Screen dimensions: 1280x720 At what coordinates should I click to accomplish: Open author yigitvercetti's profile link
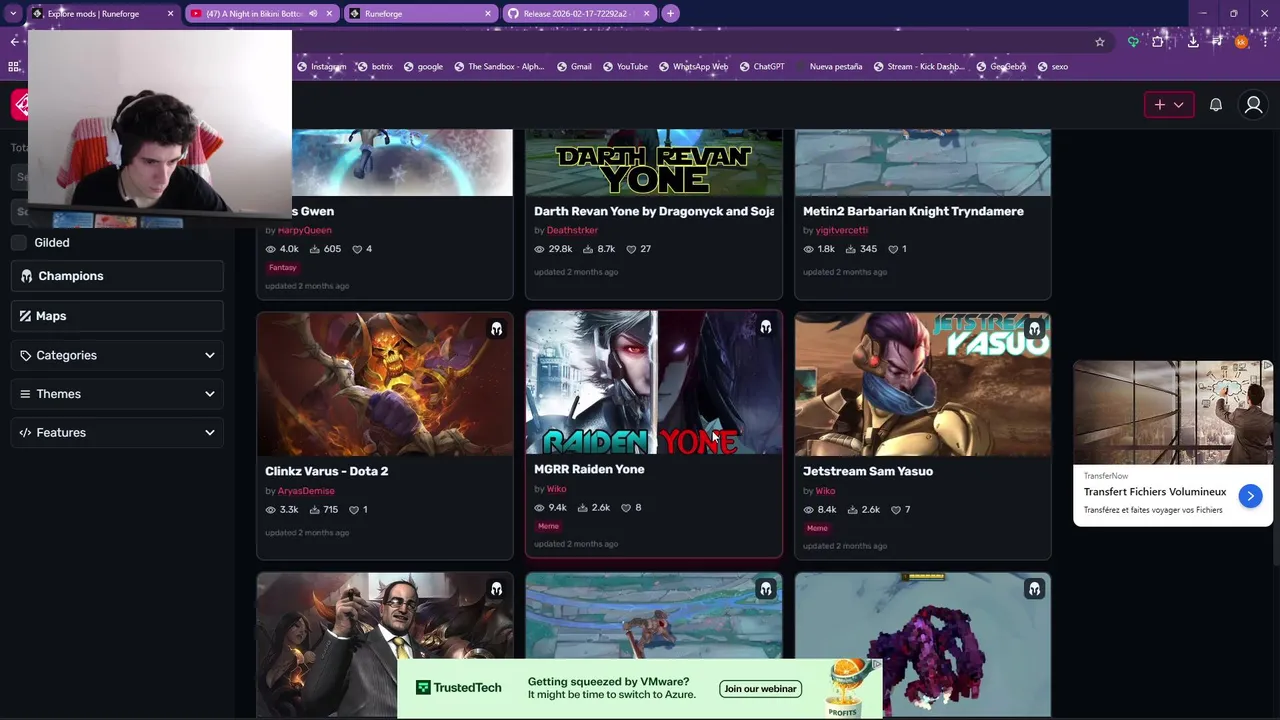(x=842, y=230)
